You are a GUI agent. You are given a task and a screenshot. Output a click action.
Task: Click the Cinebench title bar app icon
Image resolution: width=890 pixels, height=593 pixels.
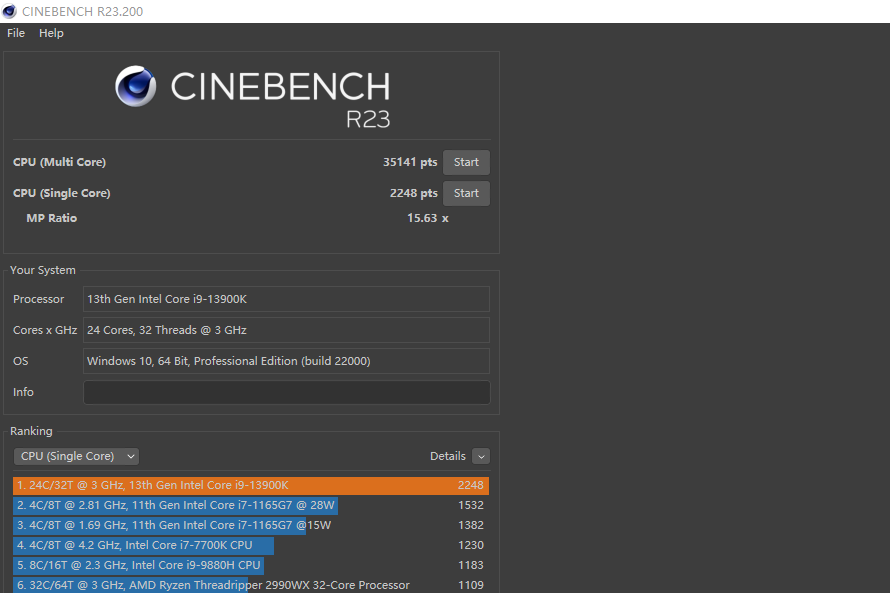(9, 11)
